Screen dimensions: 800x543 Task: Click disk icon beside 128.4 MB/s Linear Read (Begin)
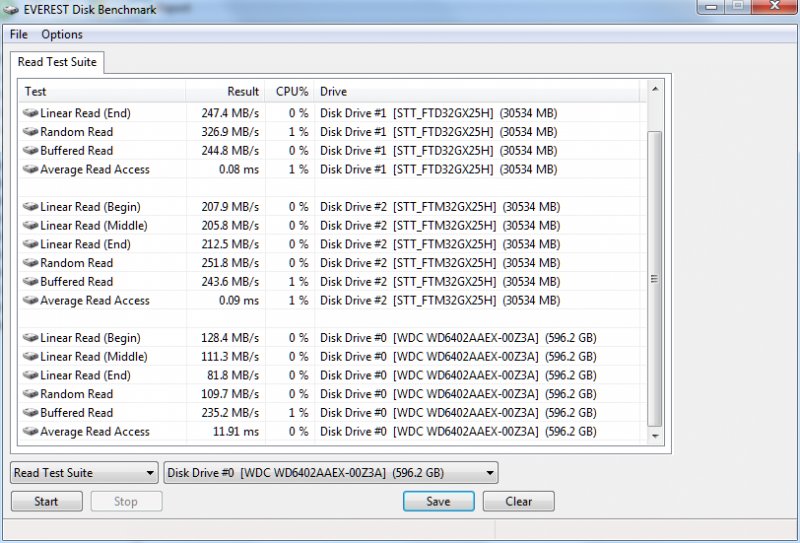31,337
